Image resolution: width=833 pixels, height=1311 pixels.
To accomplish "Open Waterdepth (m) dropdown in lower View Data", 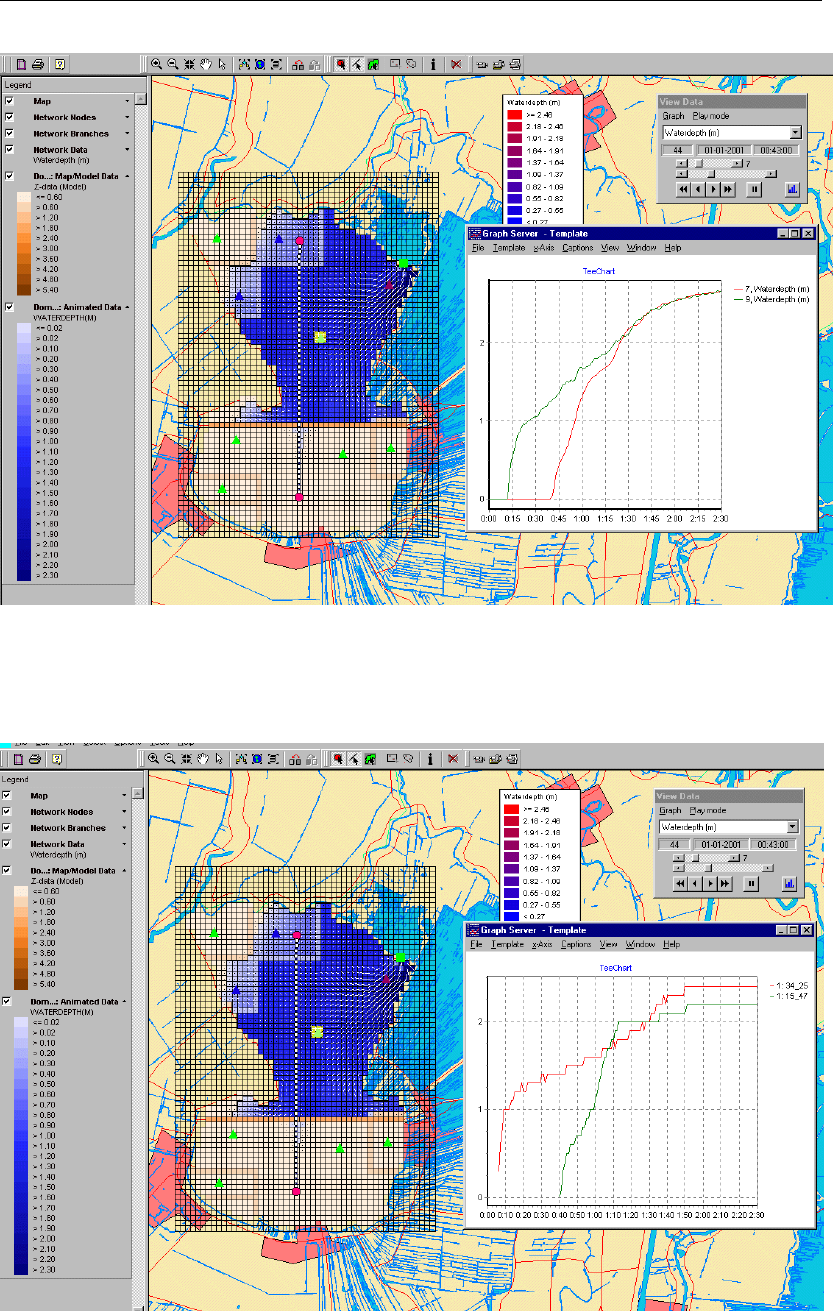I will 795,827.
